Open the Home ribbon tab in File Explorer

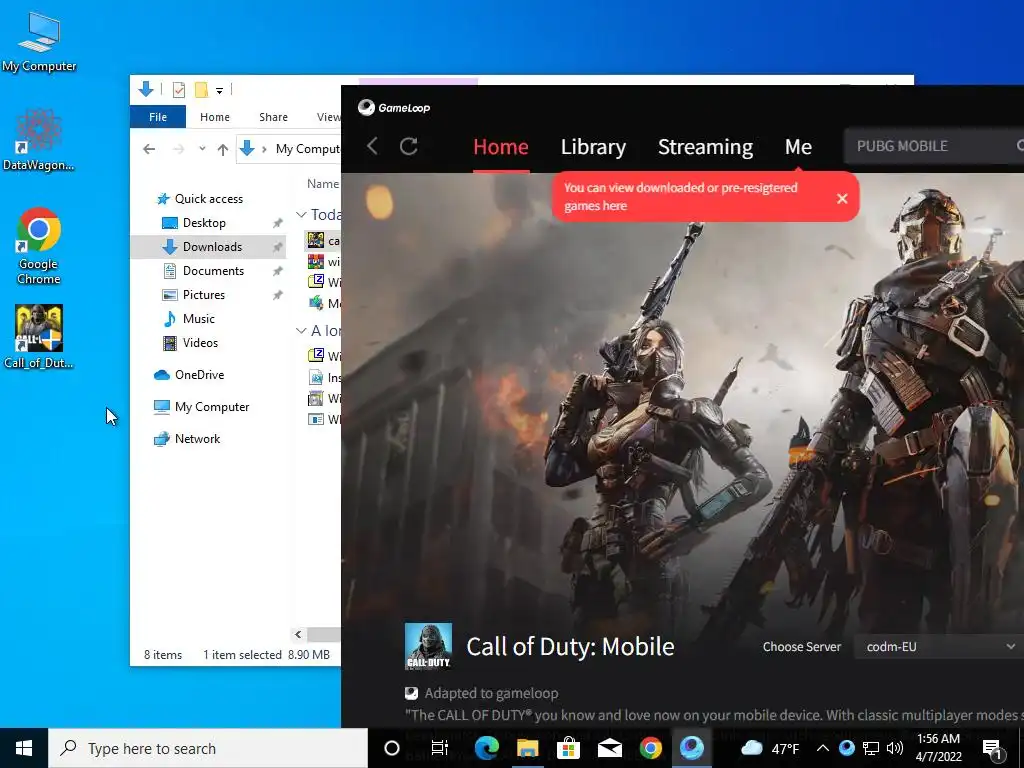pyautogui.click(x=215, y=117)
